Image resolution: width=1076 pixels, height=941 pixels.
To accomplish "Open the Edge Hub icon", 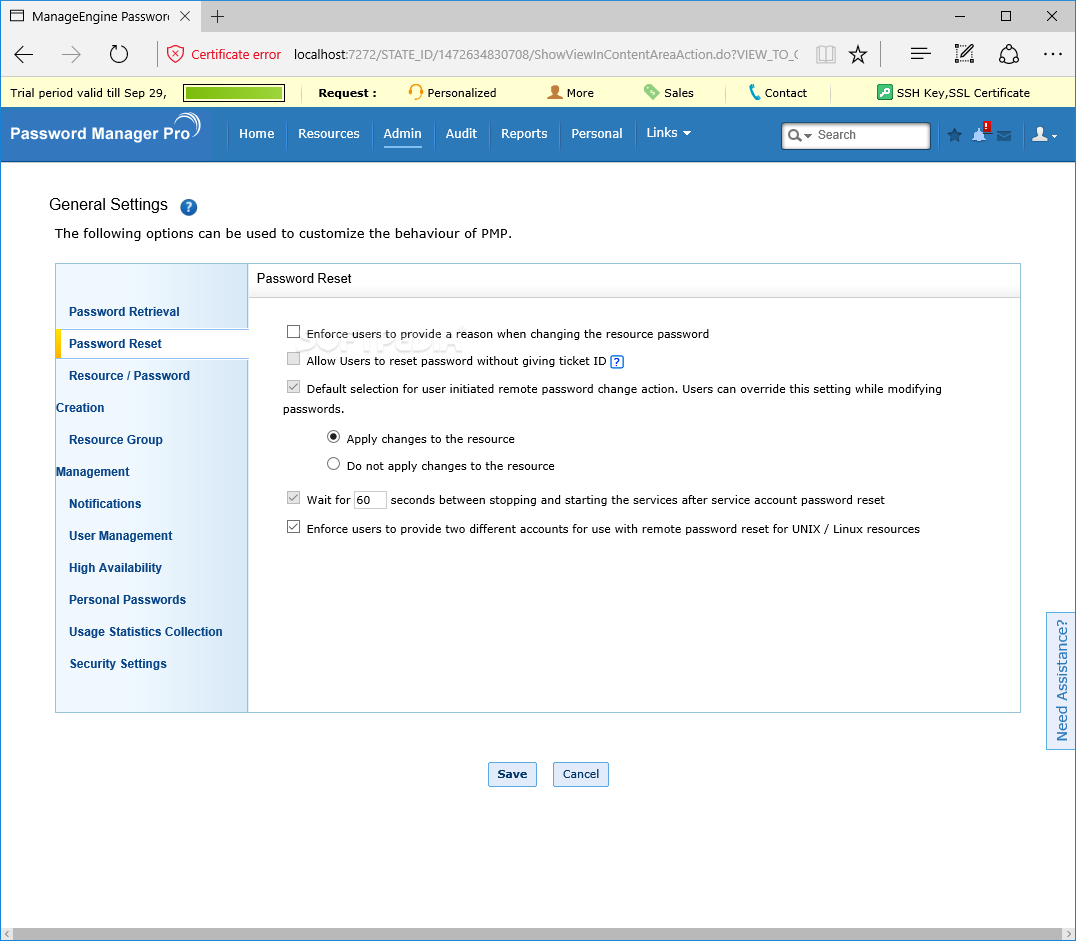I will pos(920,54).
